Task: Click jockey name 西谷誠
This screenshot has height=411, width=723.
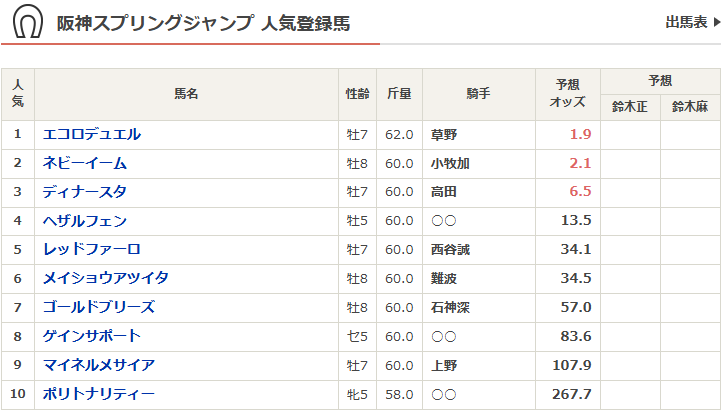Action: [x=450, y=251]
